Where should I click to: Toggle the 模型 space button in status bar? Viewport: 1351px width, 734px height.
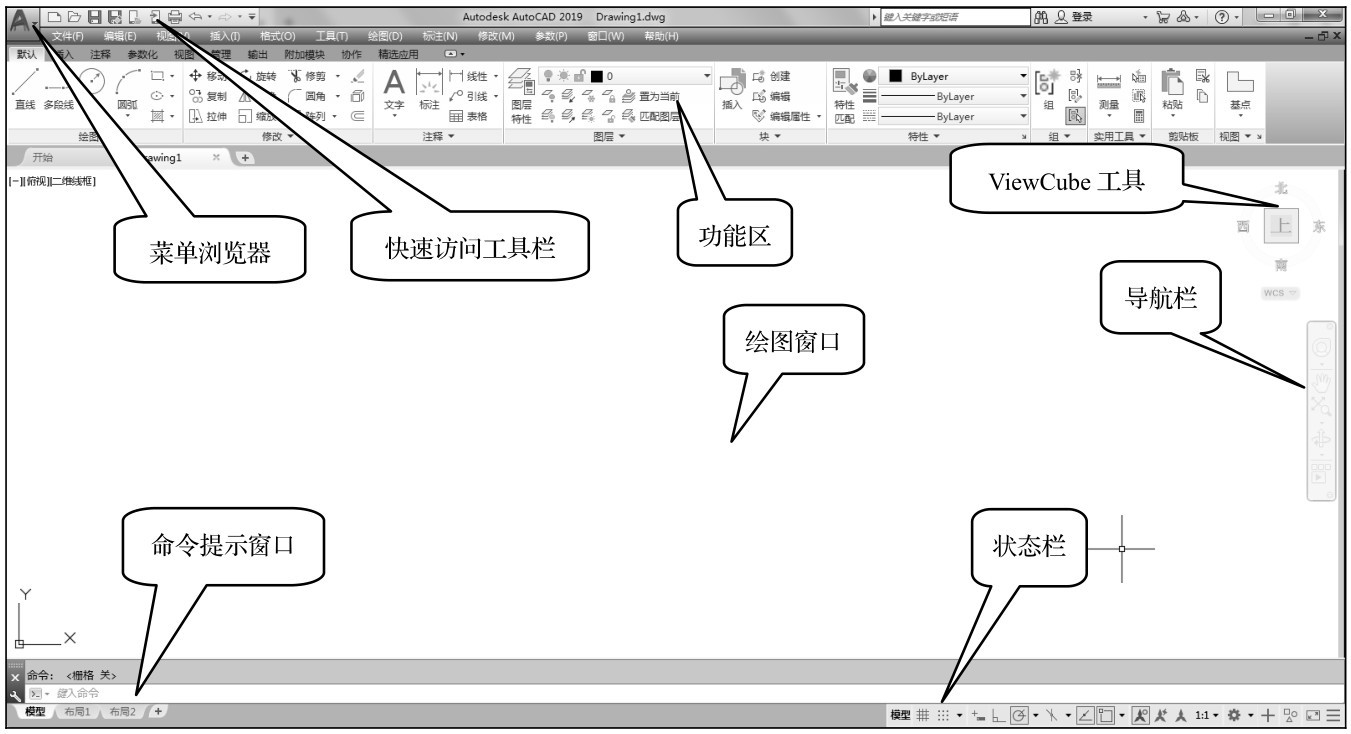[x=901, y=714]
